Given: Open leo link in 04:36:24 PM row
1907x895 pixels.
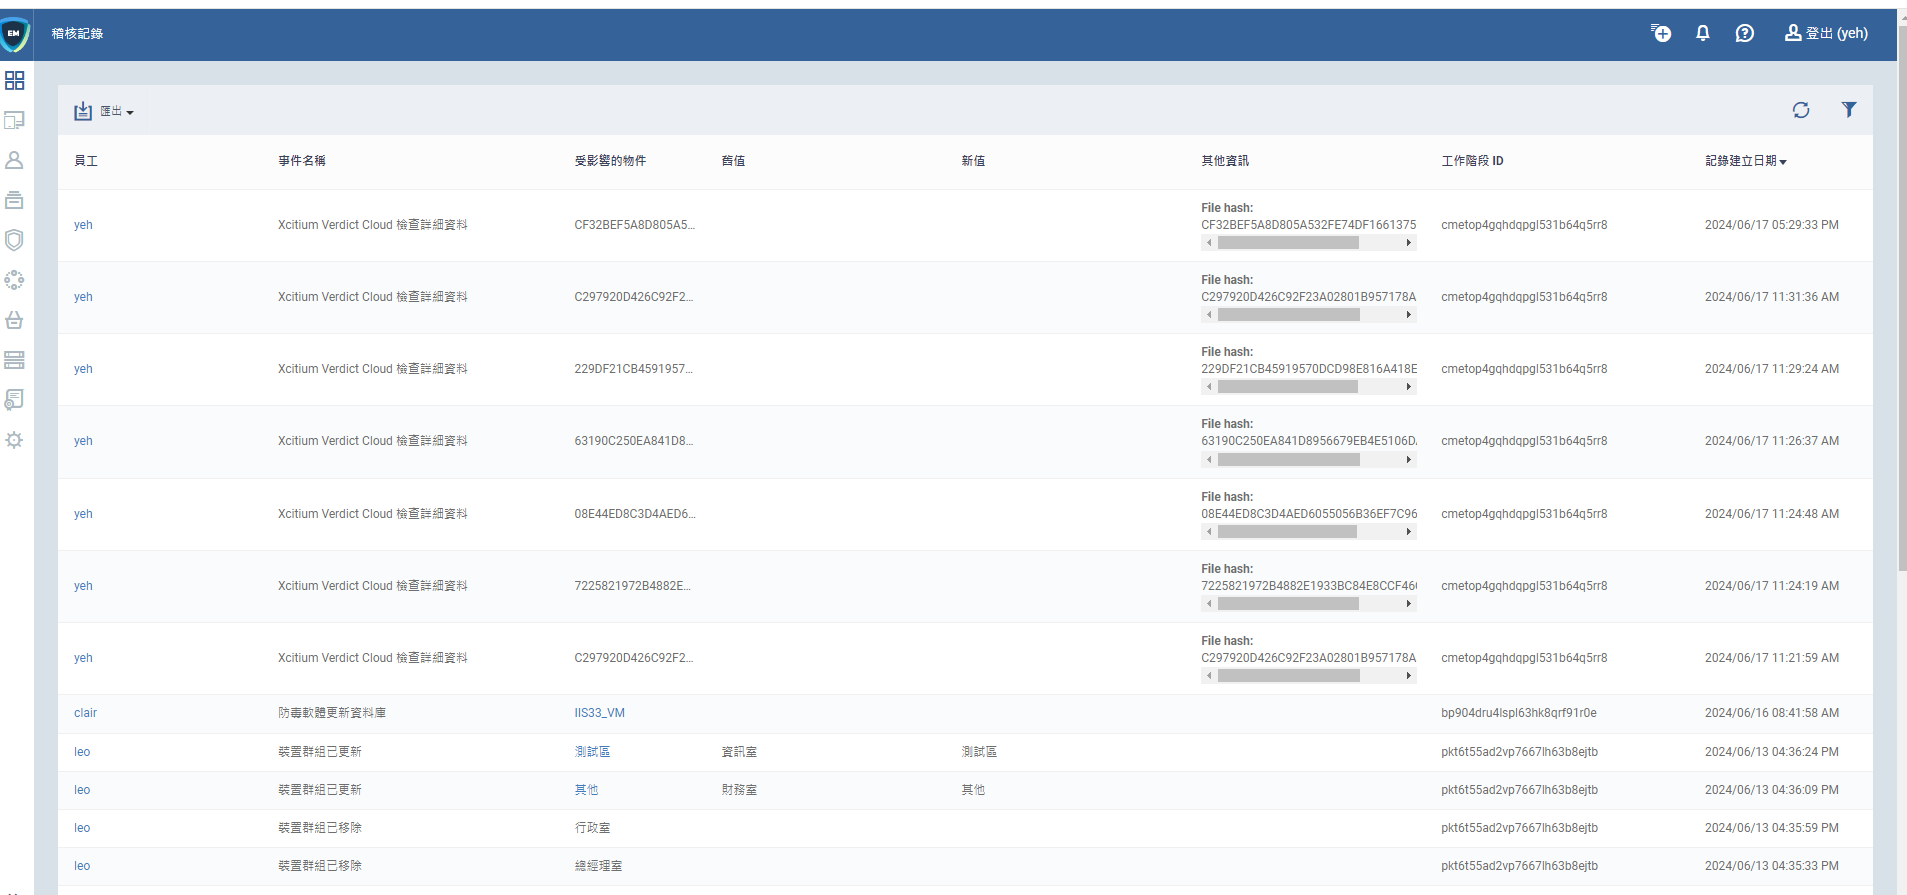Looking at the screenshot, I should point(82,752).
